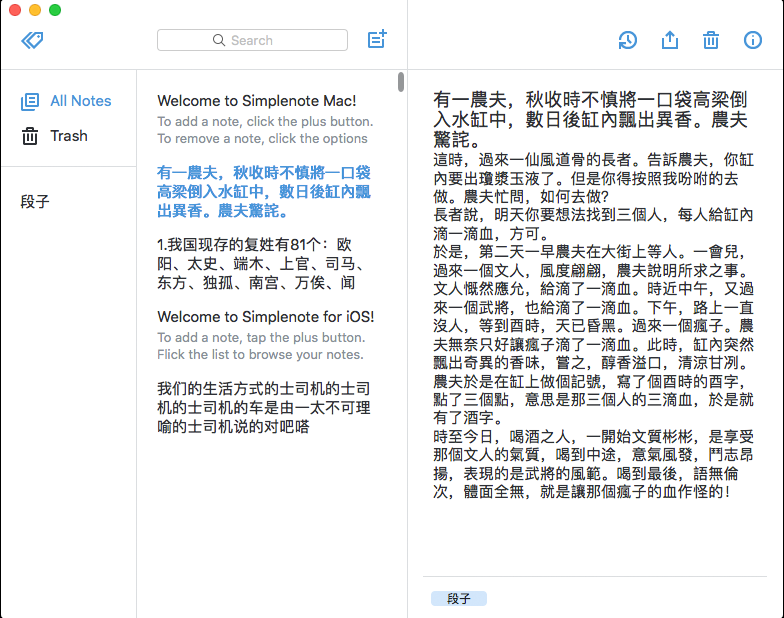The image size is (784, 618).
Task: Open the note revision history
Action: coord(627,40)
